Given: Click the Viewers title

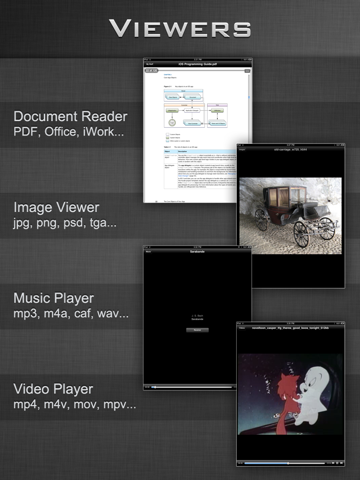Looking at the screenshot, I should (180, 29).
